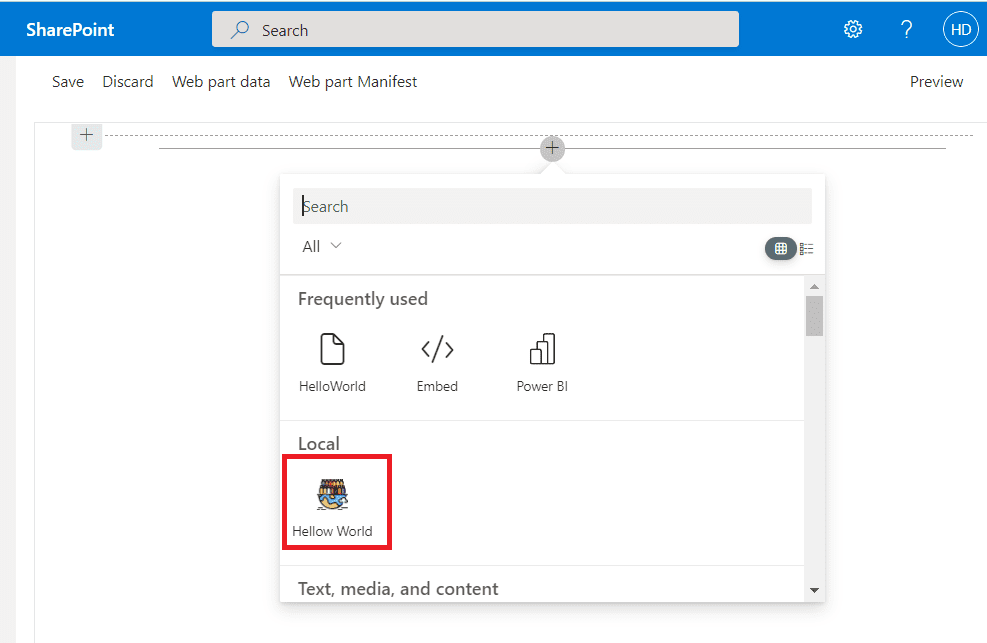Click the add section plus button at left

[86, 135]
